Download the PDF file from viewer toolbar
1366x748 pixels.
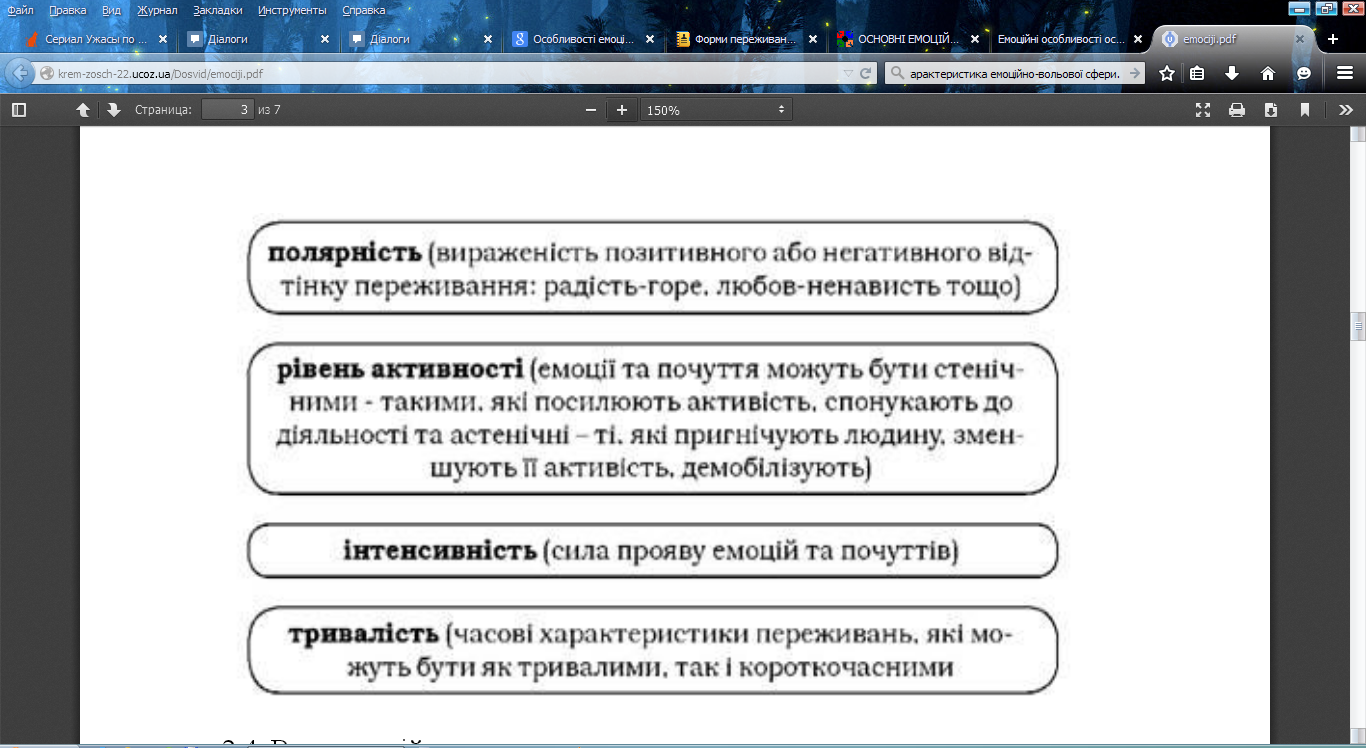(1271, 110)
